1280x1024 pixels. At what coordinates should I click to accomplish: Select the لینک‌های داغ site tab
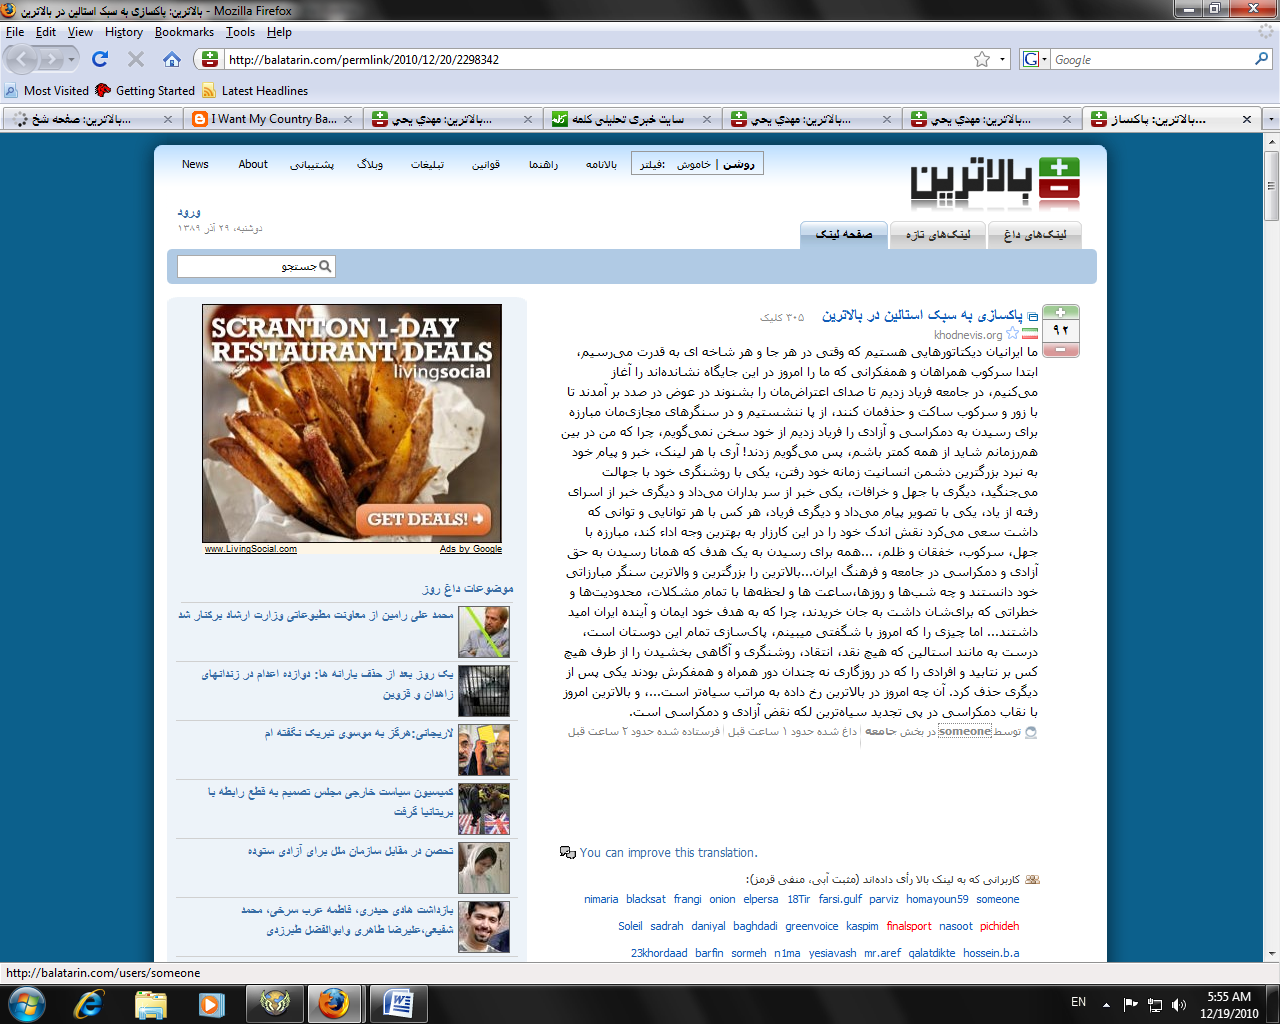[1035, 234]
